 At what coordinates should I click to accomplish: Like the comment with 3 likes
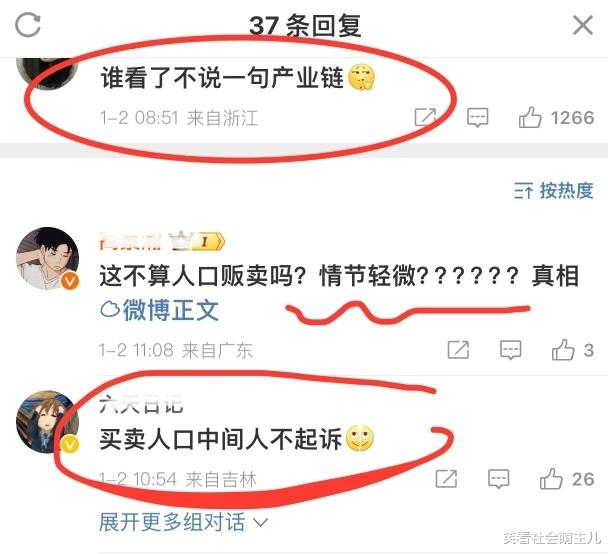563,349
